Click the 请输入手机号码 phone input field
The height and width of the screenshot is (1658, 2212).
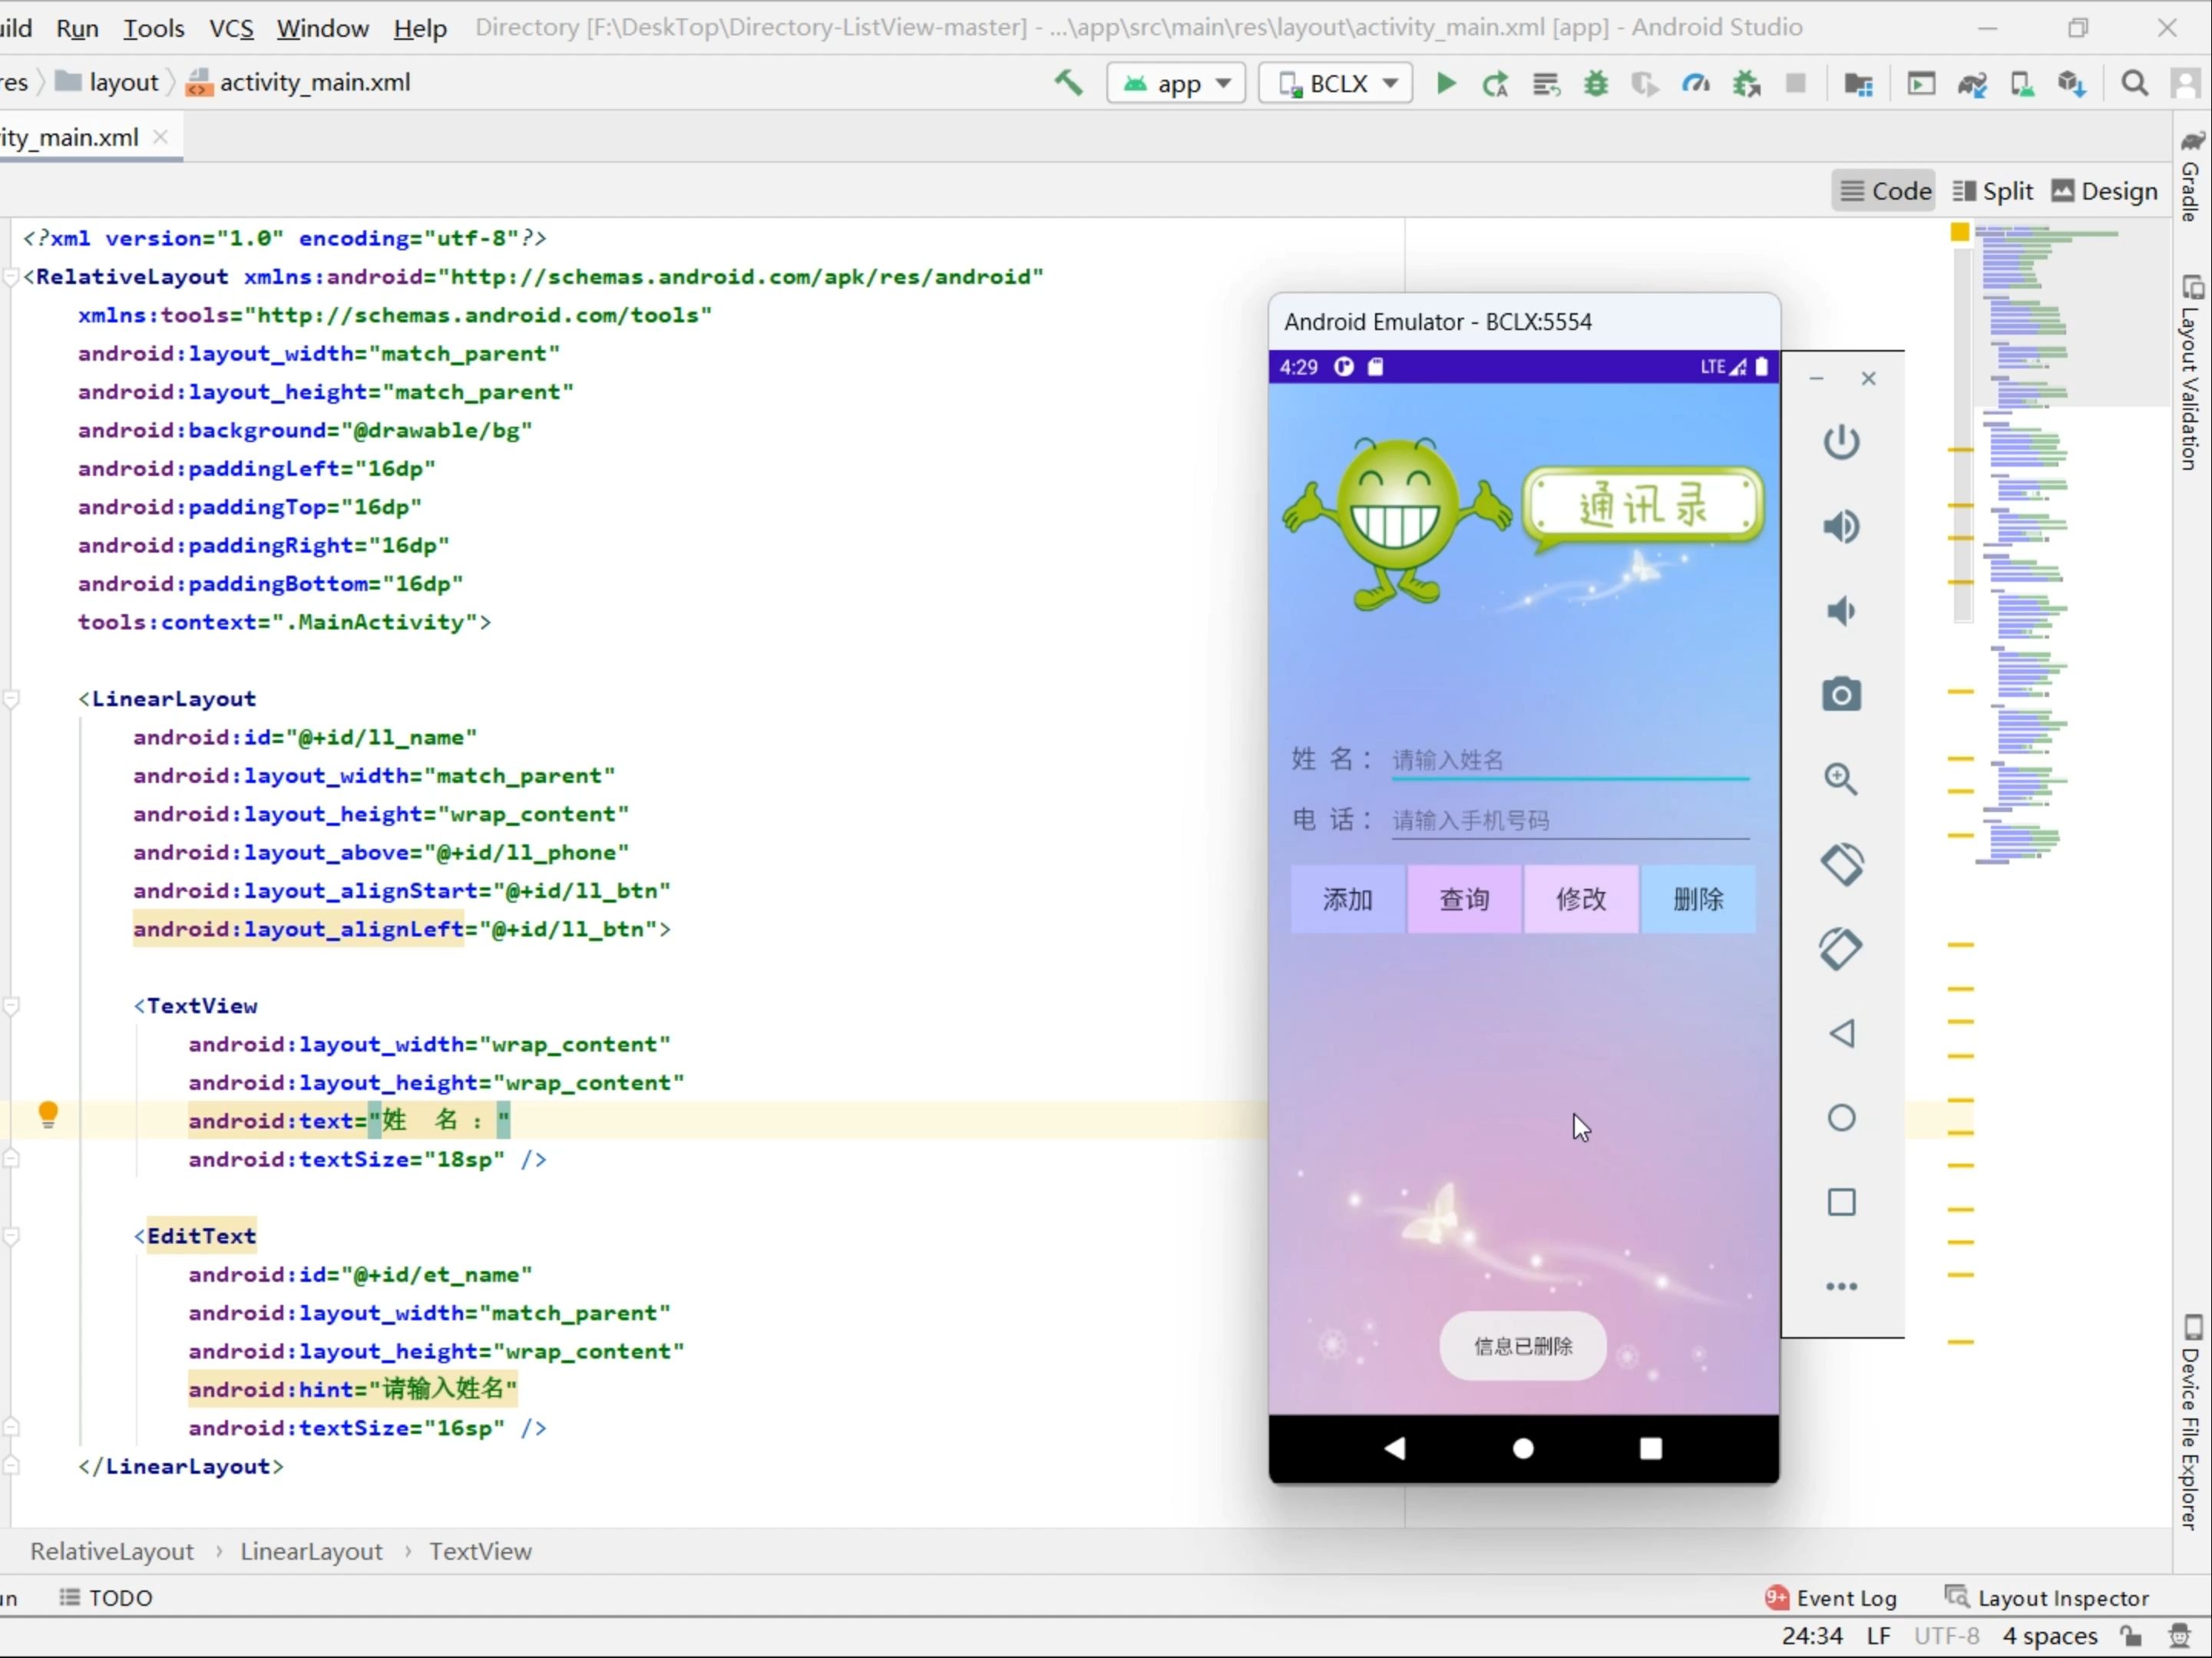(1570, 821)
